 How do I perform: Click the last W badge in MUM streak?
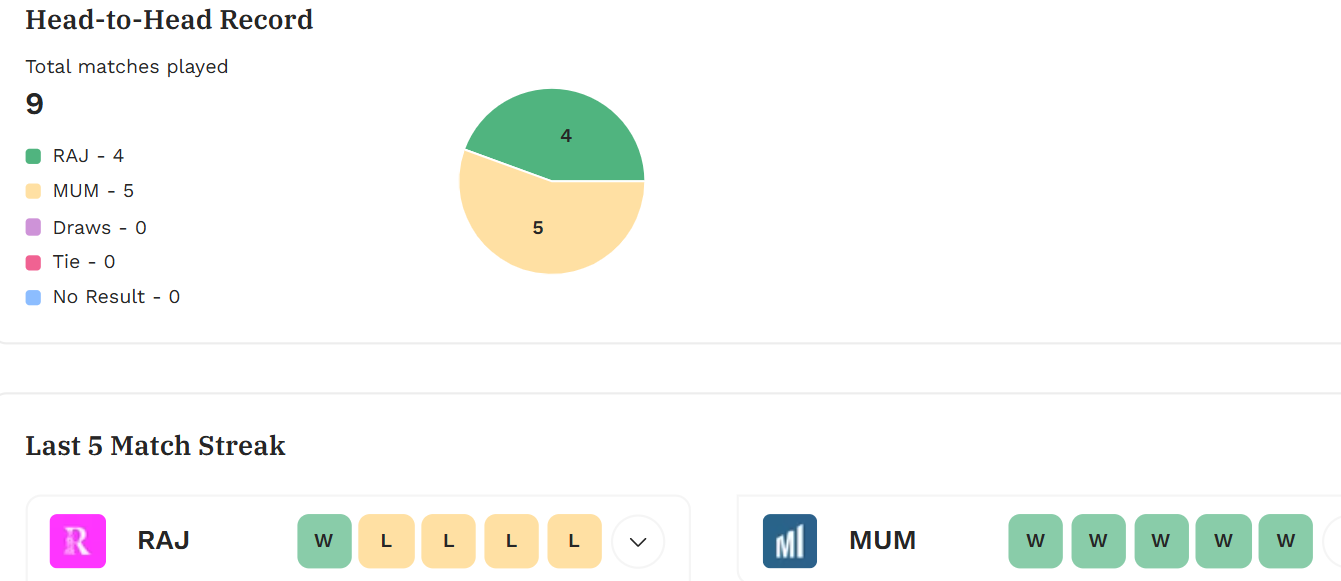click(1285, 541)
